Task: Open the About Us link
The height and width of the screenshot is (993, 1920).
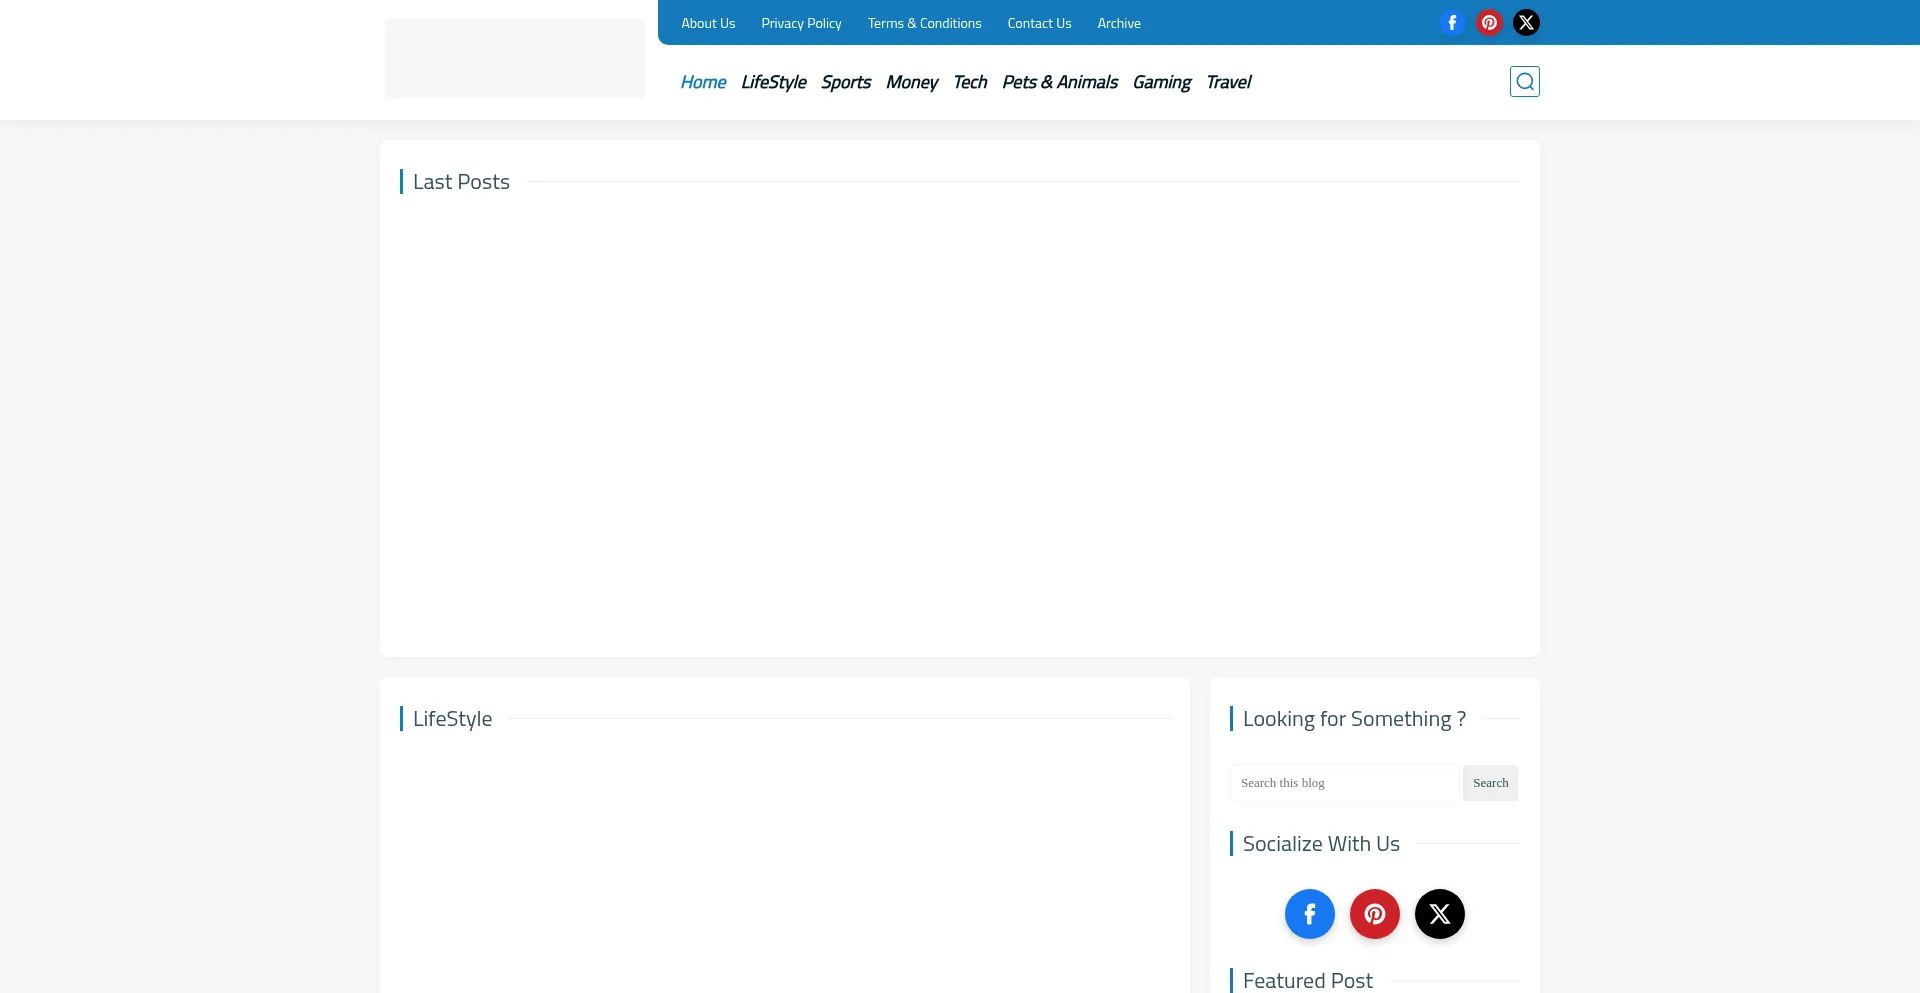Action: coord(708,23)
